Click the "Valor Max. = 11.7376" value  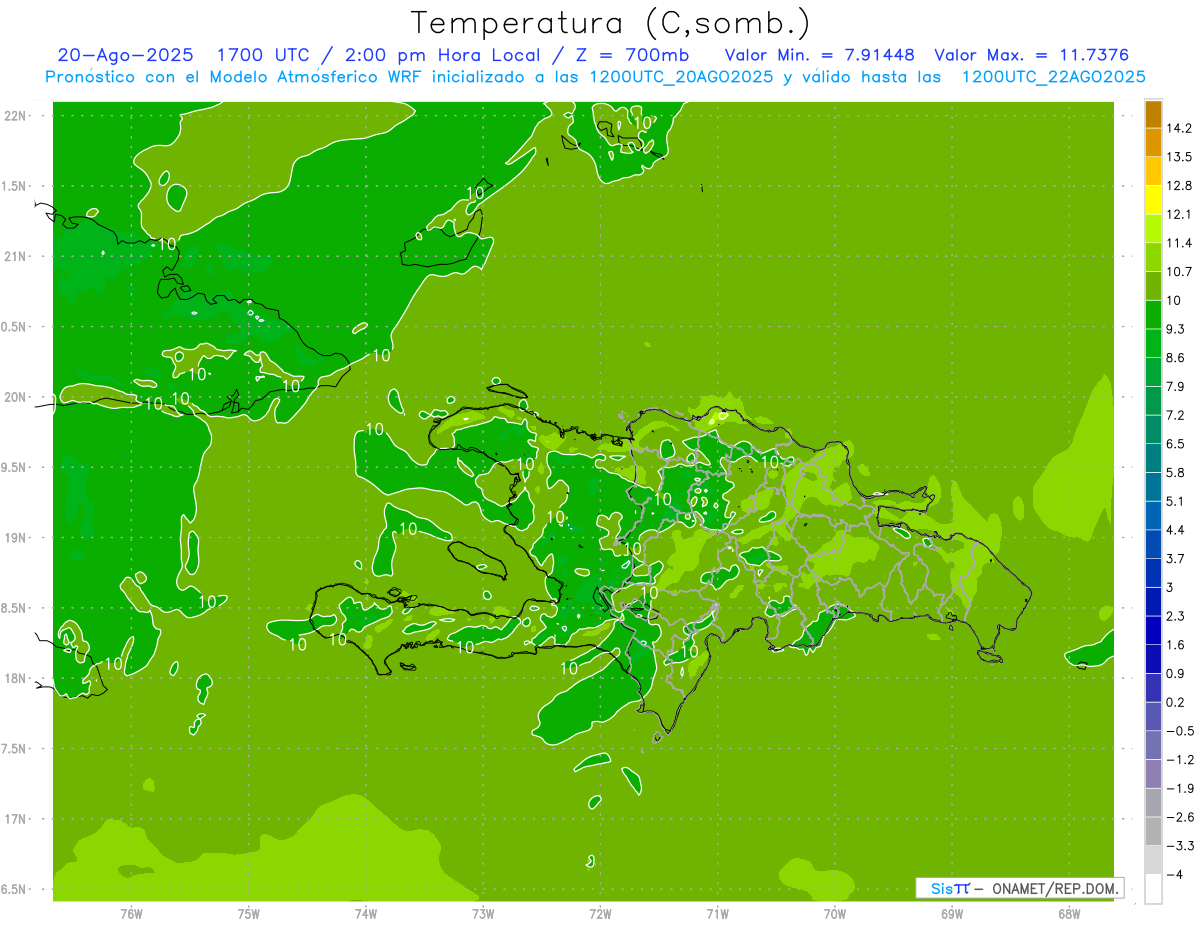click(x=1031, y=55)
